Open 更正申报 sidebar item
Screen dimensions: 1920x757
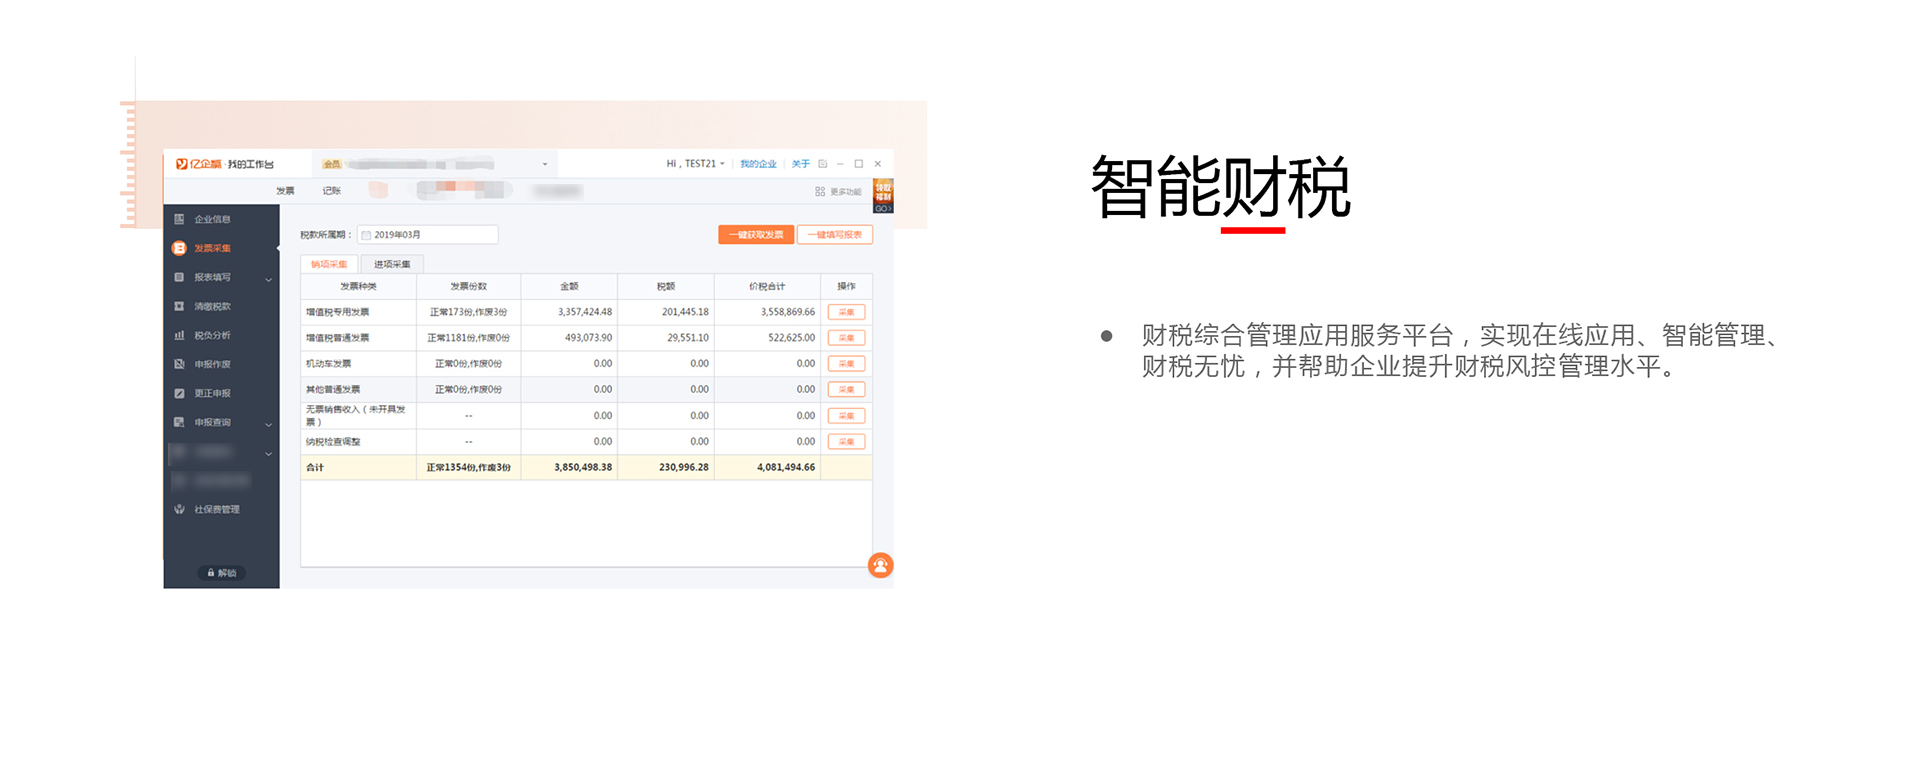(x=212, y=393)
